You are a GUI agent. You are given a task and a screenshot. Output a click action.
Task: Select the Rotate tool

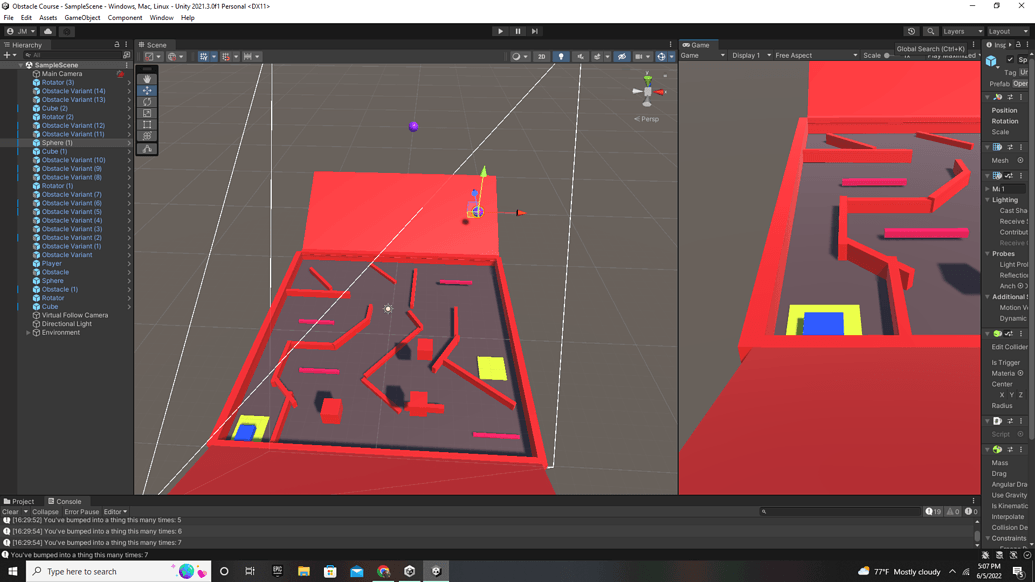[147, 101]
